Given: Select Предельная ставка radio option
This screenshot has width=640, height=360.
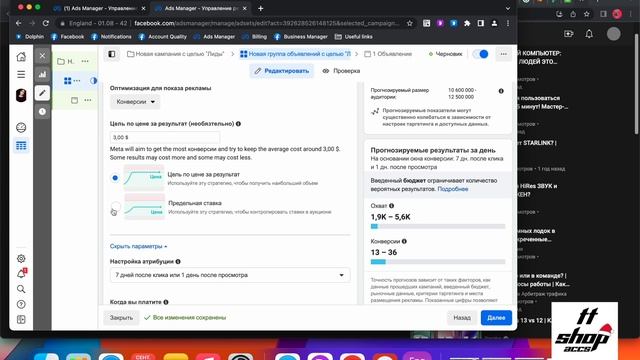Looking at the screenshot, I should tap(116, 207).
